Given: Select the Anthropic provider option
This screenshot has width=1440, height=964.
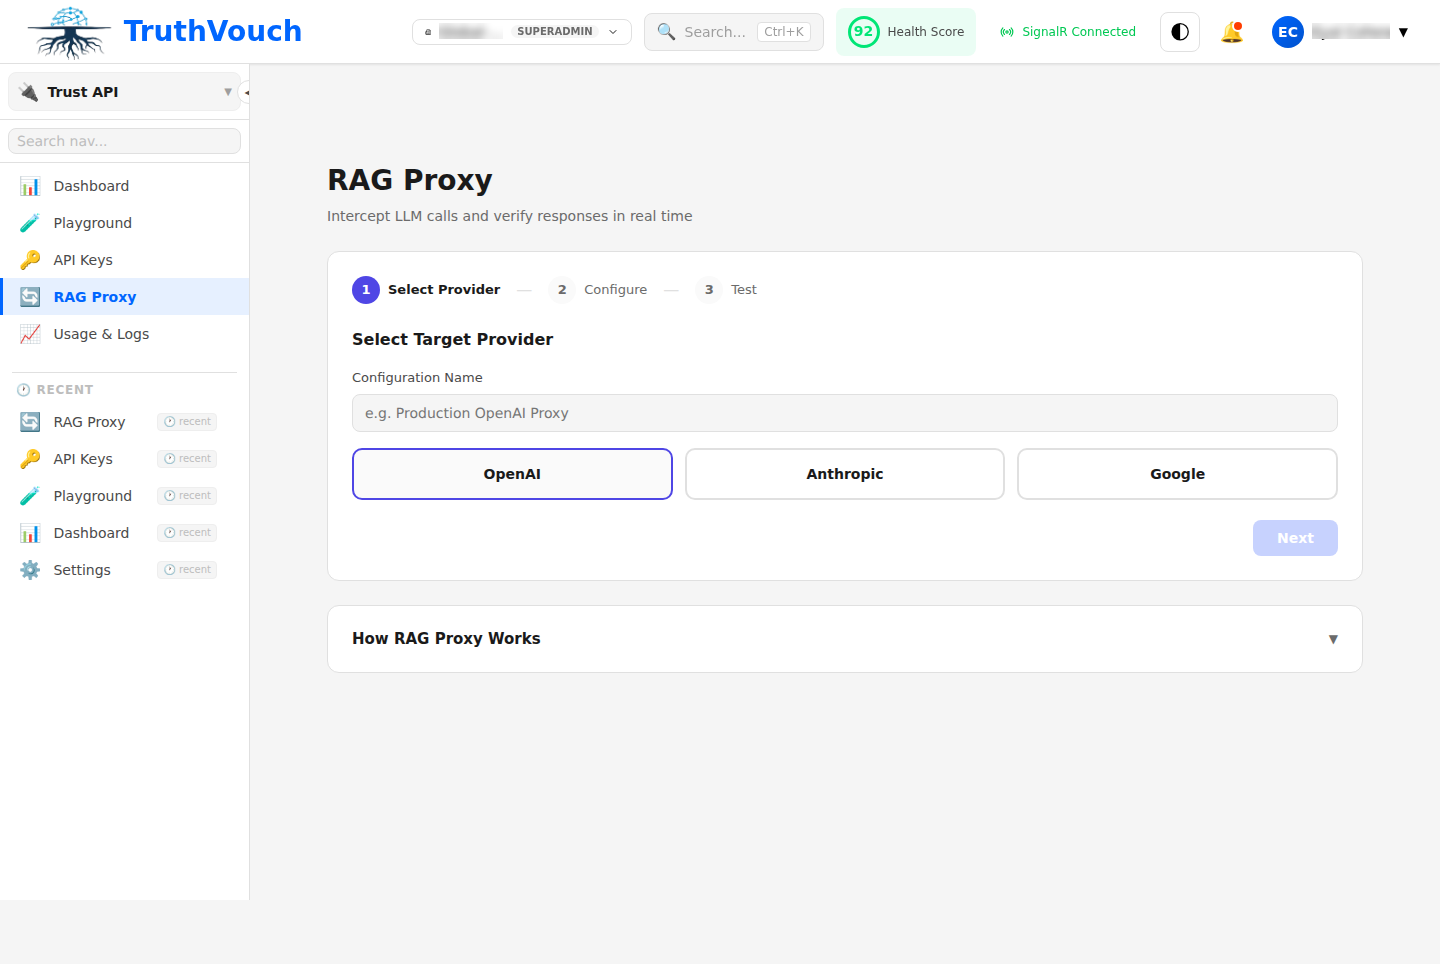Looking at the screenshot, I should 844,473.
